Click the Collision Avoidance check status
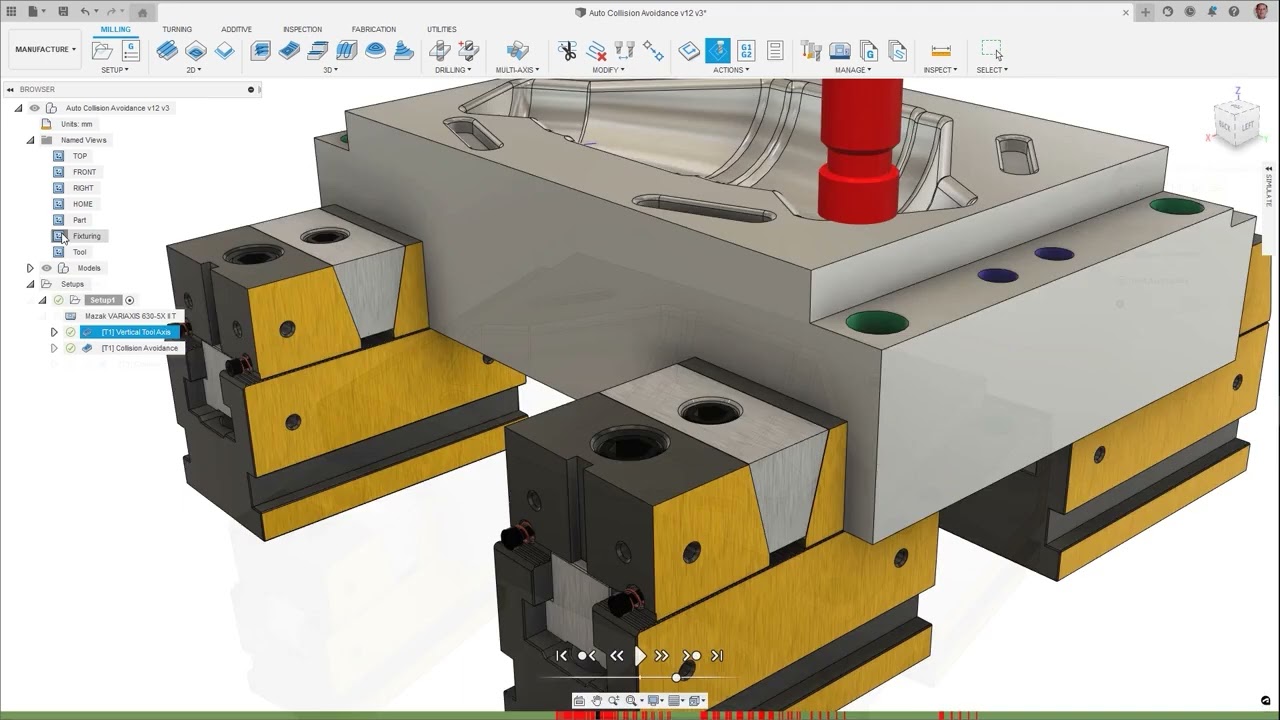This screenshot has height=720, width=1280. click(70, 348)
